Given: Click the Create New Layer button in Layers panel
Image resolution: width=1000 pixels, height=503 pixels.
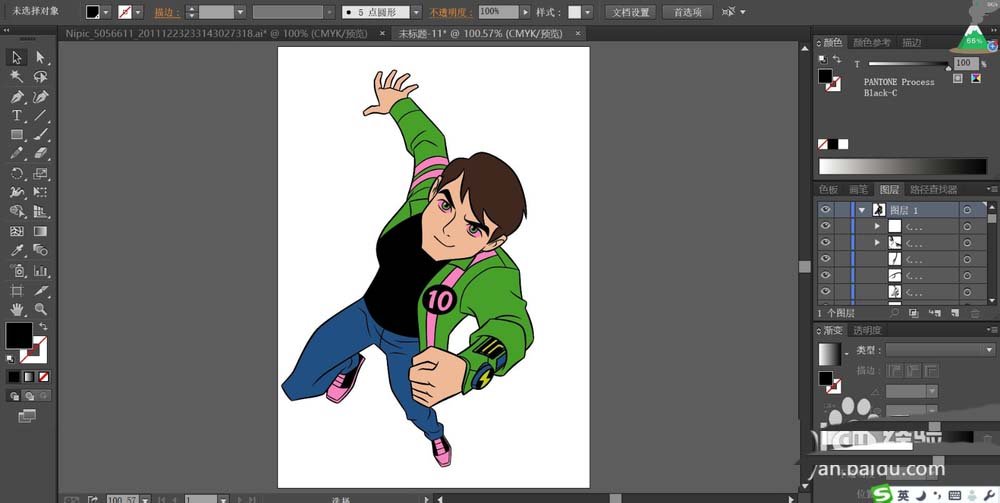Looking at the screenshot, I should (x=955, y=313).
